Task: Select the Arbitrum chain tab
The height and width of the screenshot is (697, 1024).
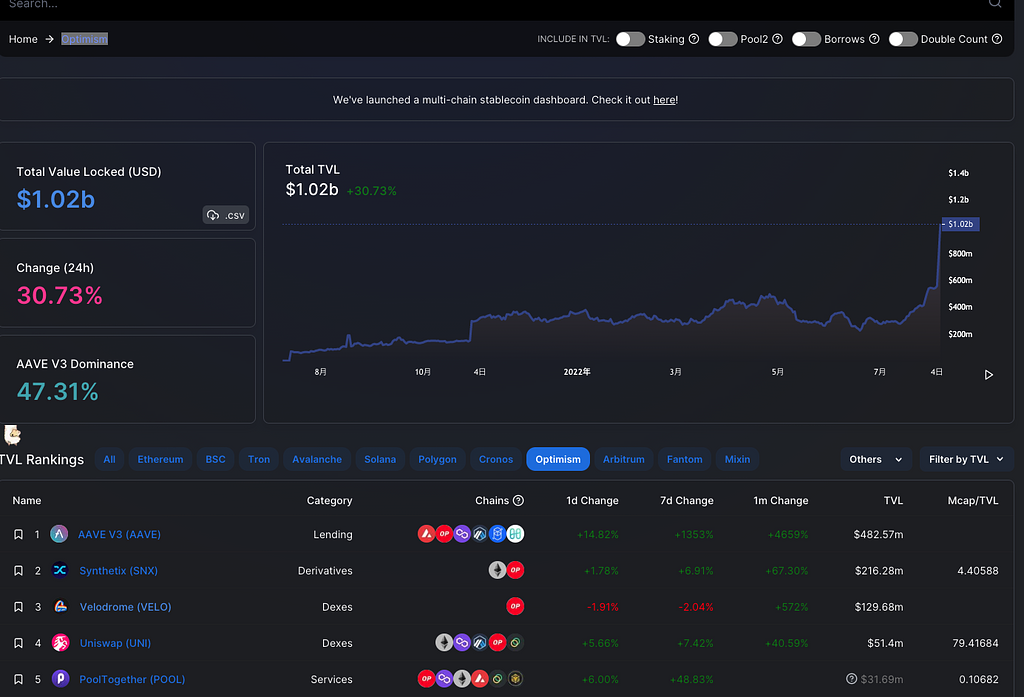Action: point(623,460)
